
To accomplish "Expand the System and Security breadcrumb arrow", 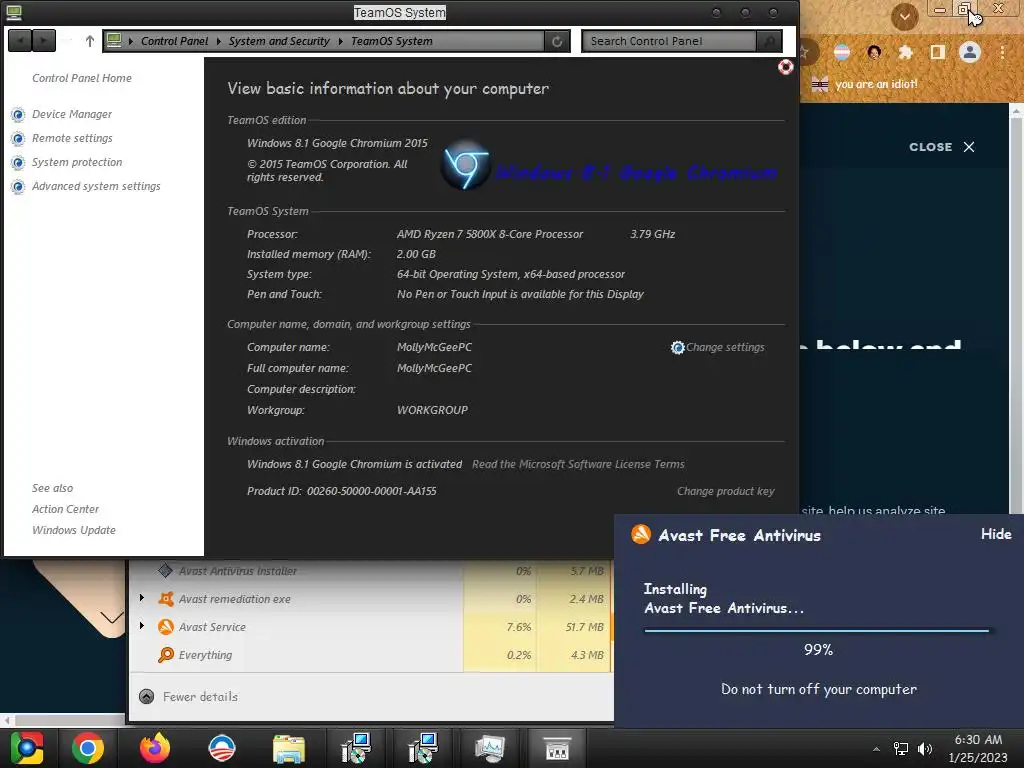I will [x=341, y=41].
